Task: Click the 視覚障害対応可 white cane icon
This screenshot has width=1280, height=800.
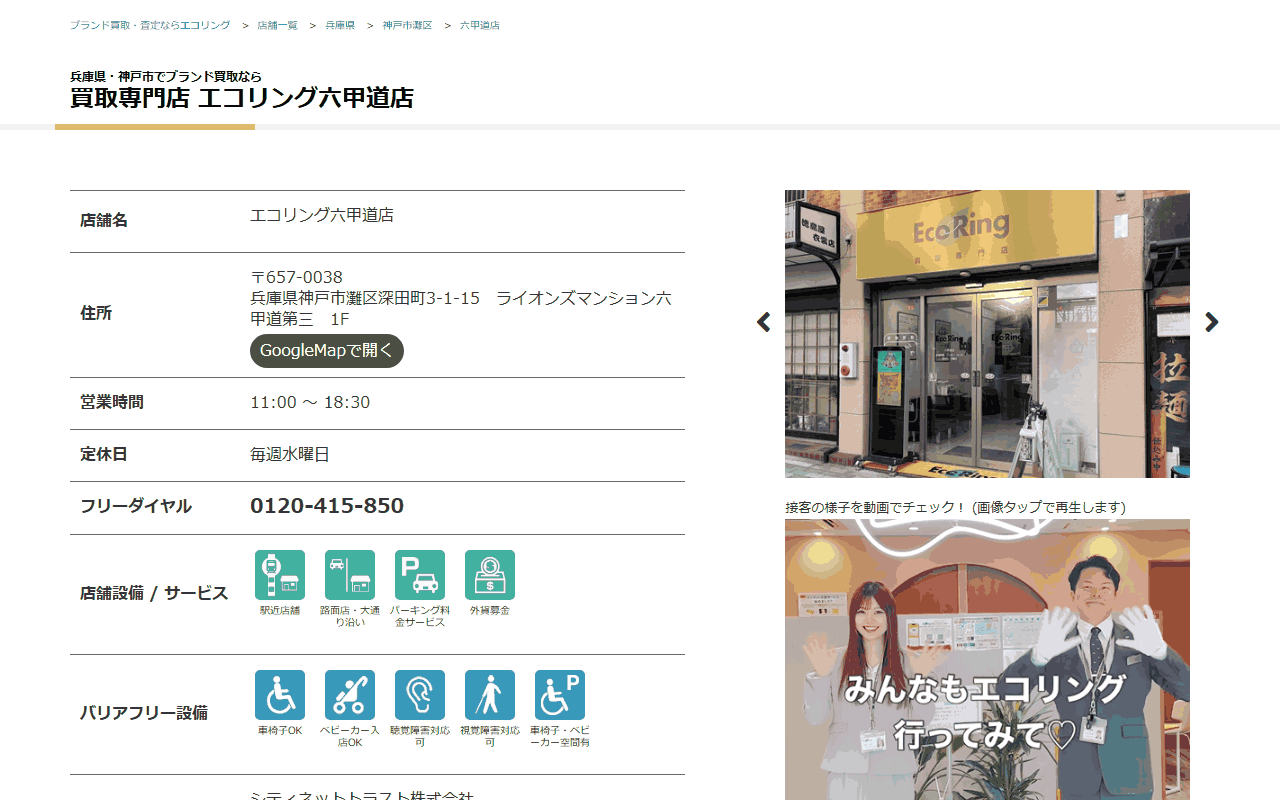Action: coord(490,695)
